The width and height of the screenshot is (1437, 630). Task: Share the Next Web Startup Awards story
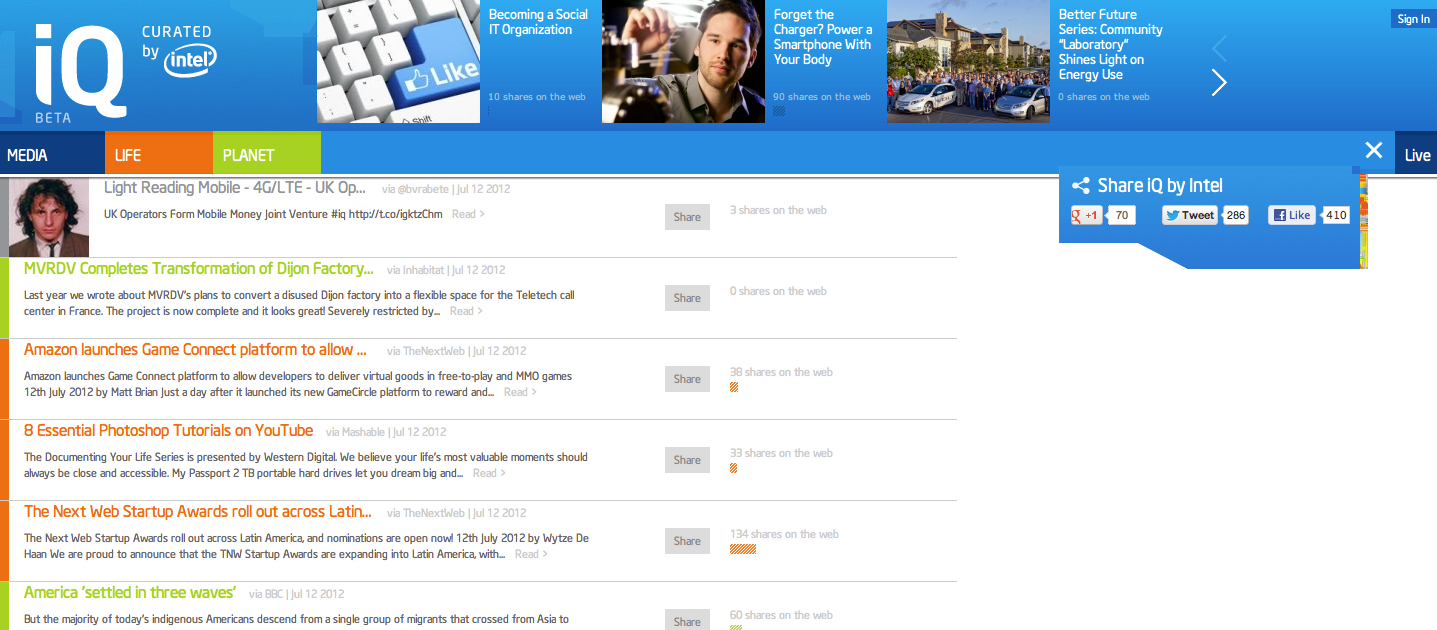pyautogui.click(x=687, y=541)
